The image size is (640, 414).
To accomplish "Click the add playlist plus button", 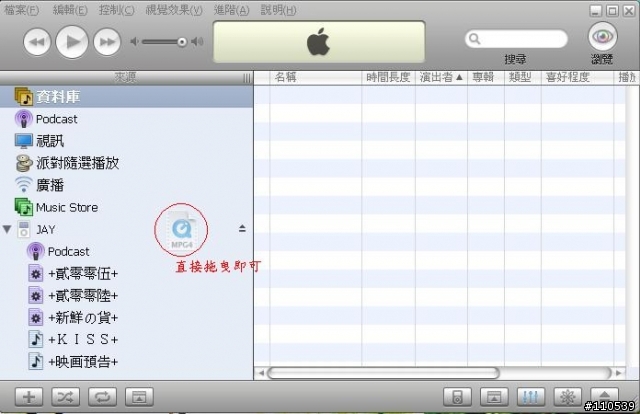I will pos(29,396).
